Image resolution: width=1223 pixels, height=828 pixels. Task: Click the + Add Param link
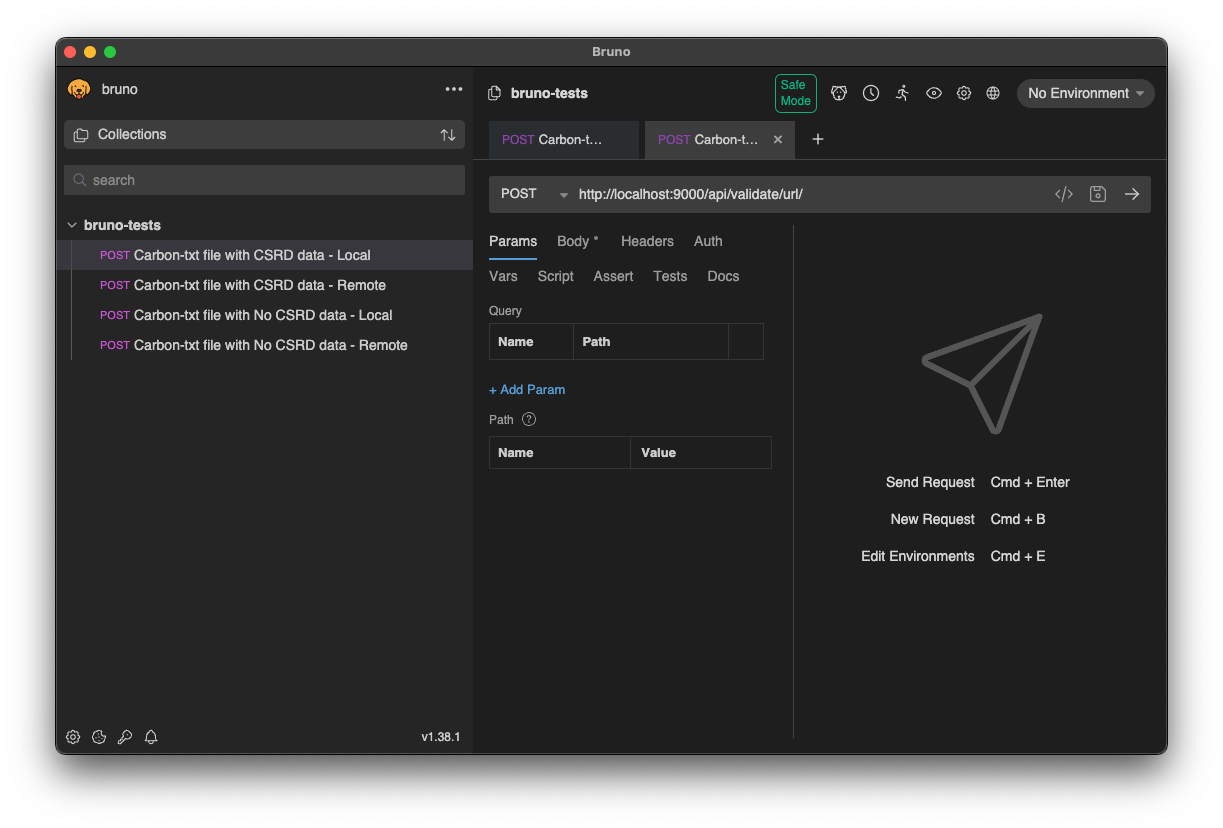pyautogui.click(x=527, y=390)
